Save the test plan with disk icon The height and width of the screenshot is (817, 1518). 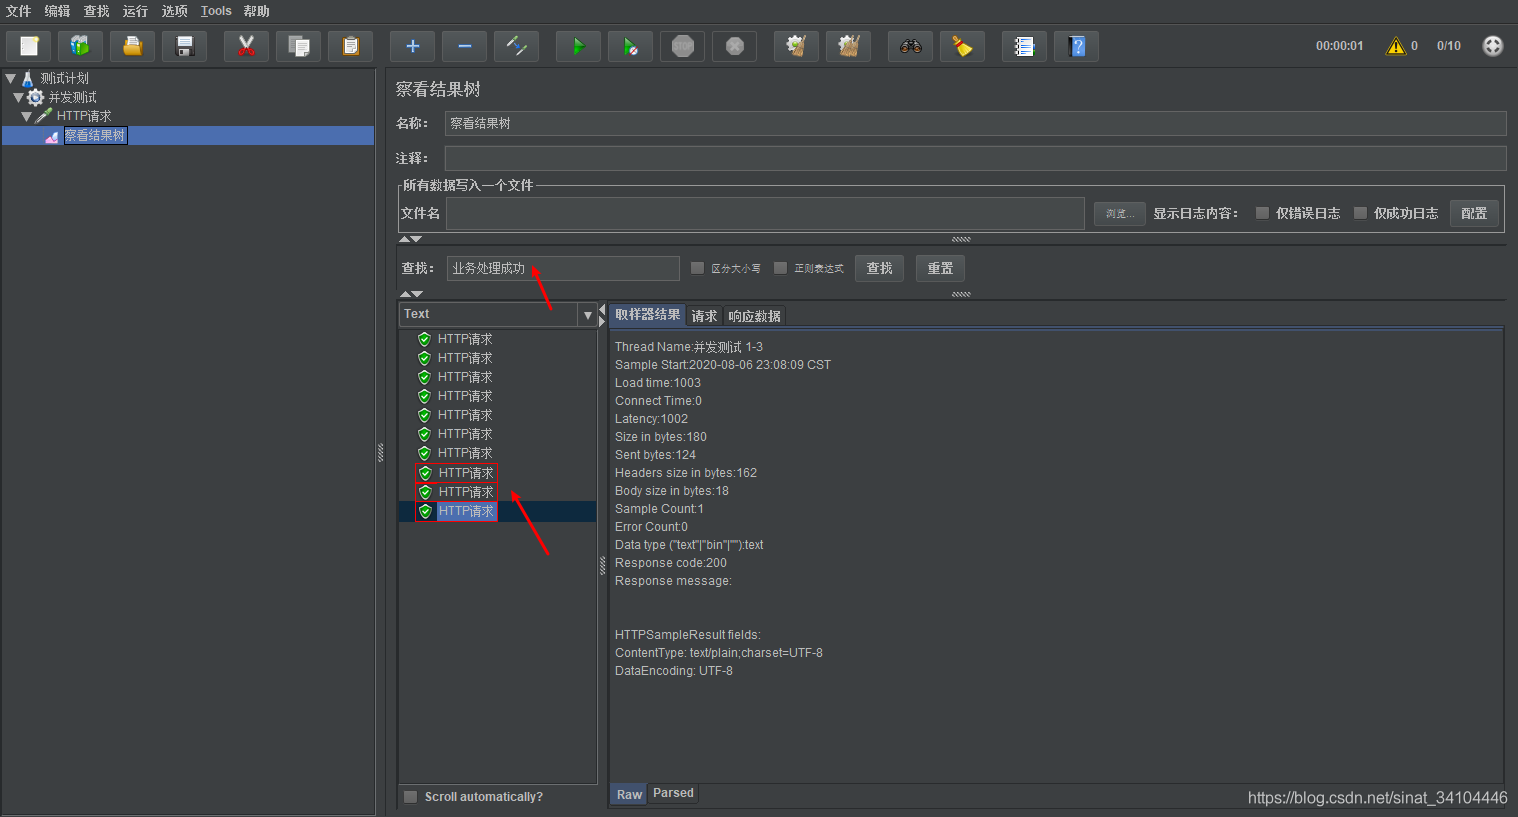click(x=184, y=45)
